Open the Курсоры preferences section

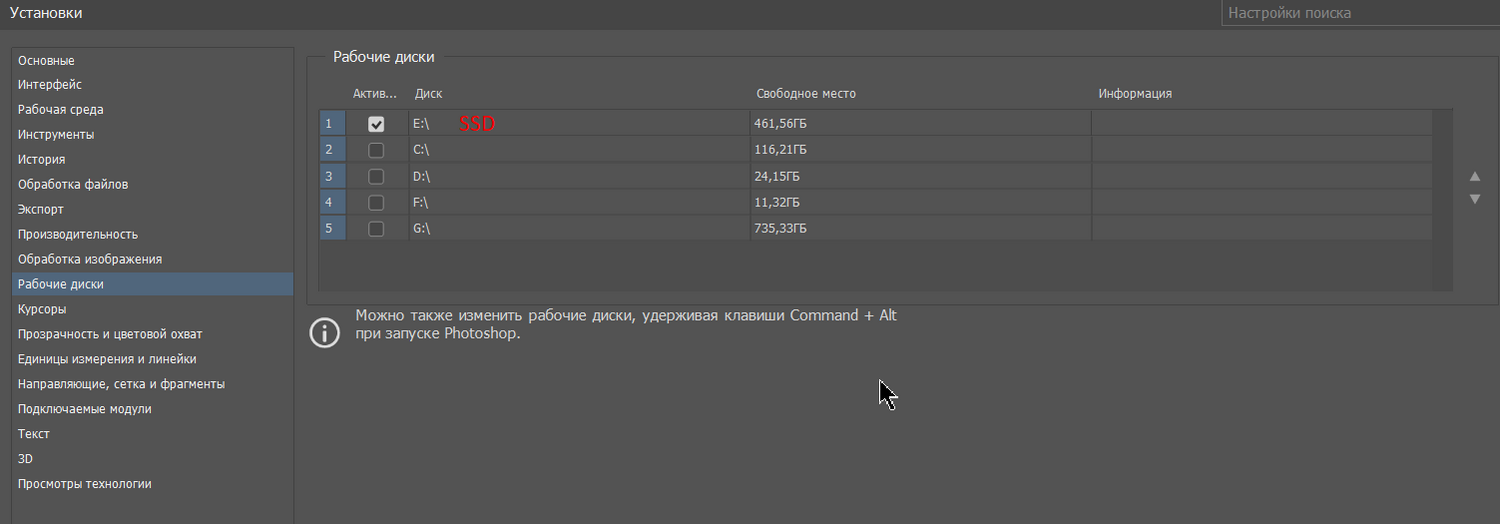tap(153, 310)
